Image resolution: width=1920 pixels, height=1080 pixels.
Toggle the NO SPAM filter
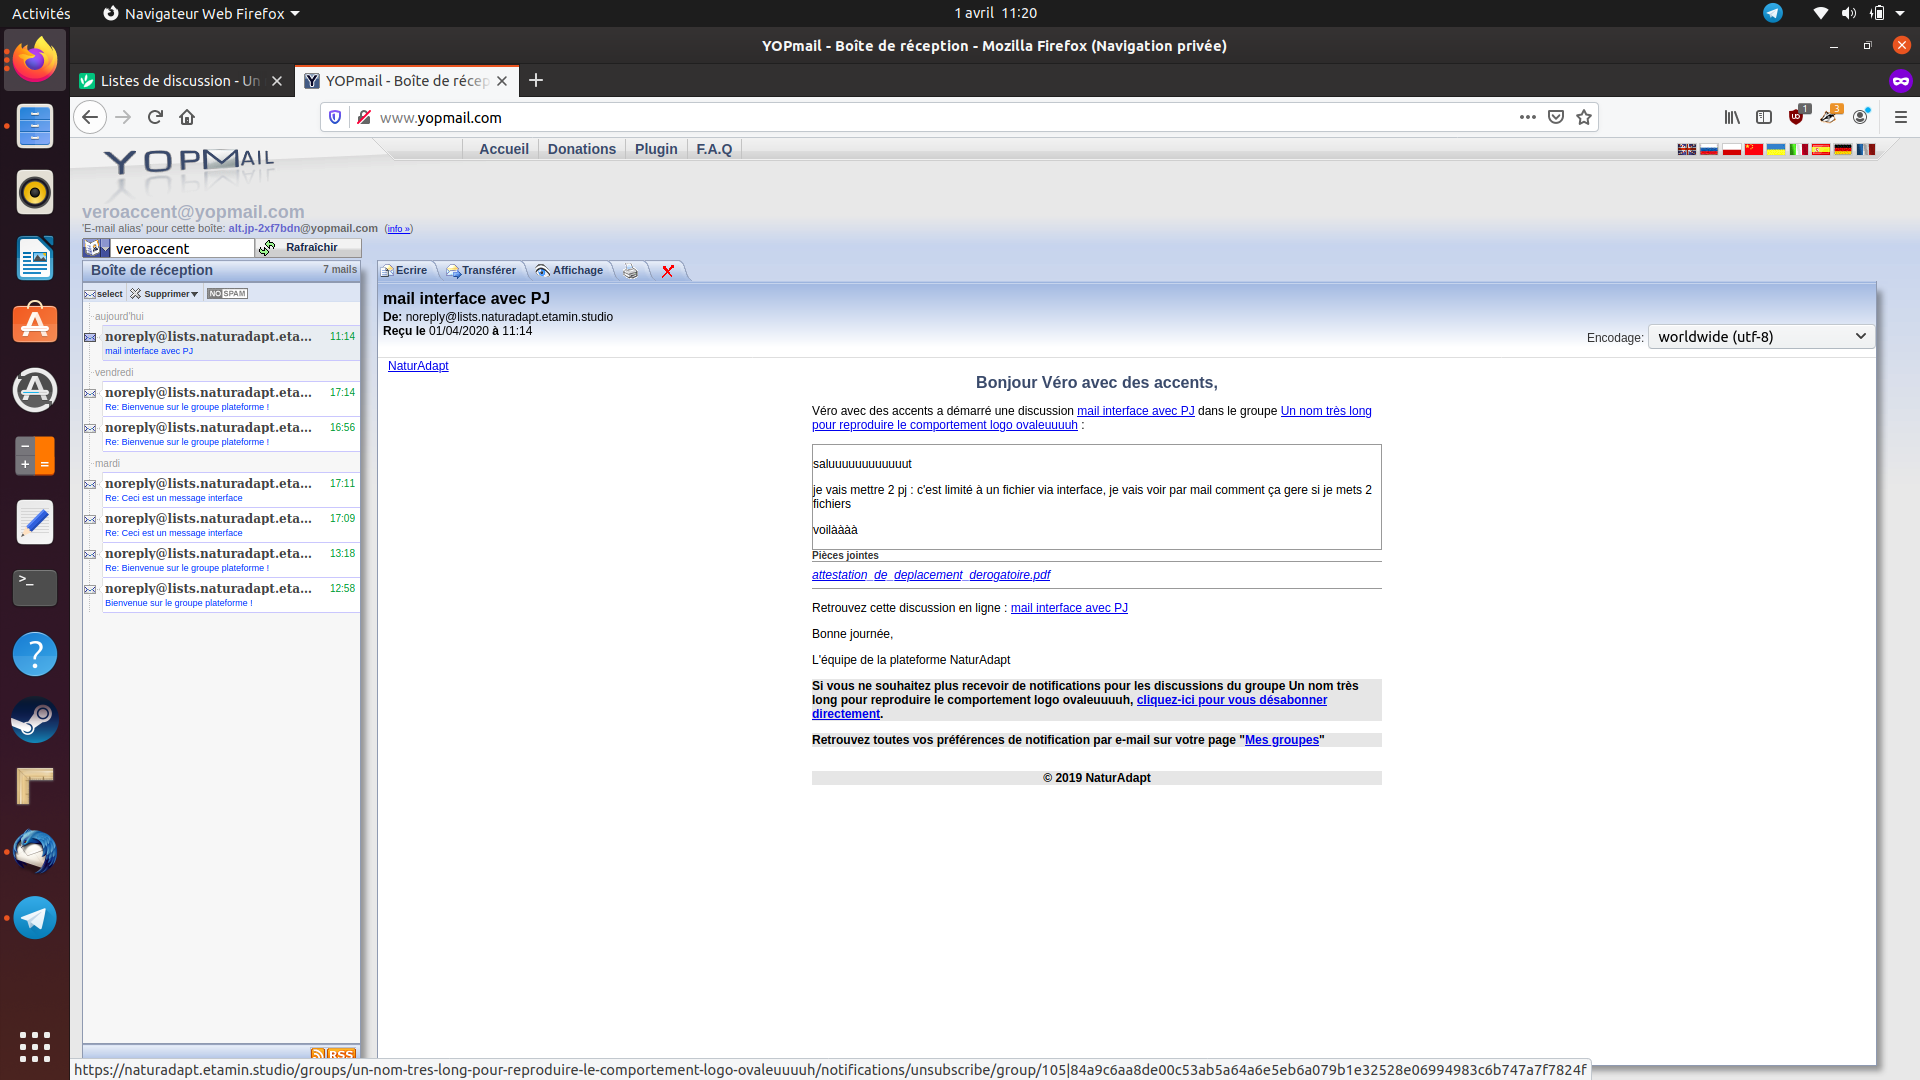(228, 294)
